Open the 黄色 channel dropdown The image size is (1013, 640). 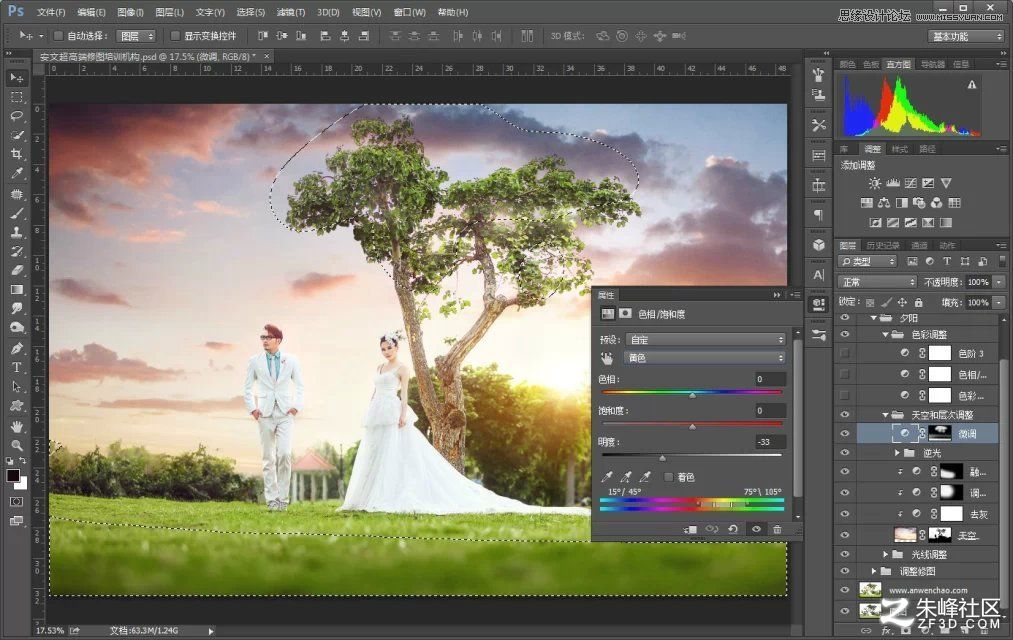705,358
